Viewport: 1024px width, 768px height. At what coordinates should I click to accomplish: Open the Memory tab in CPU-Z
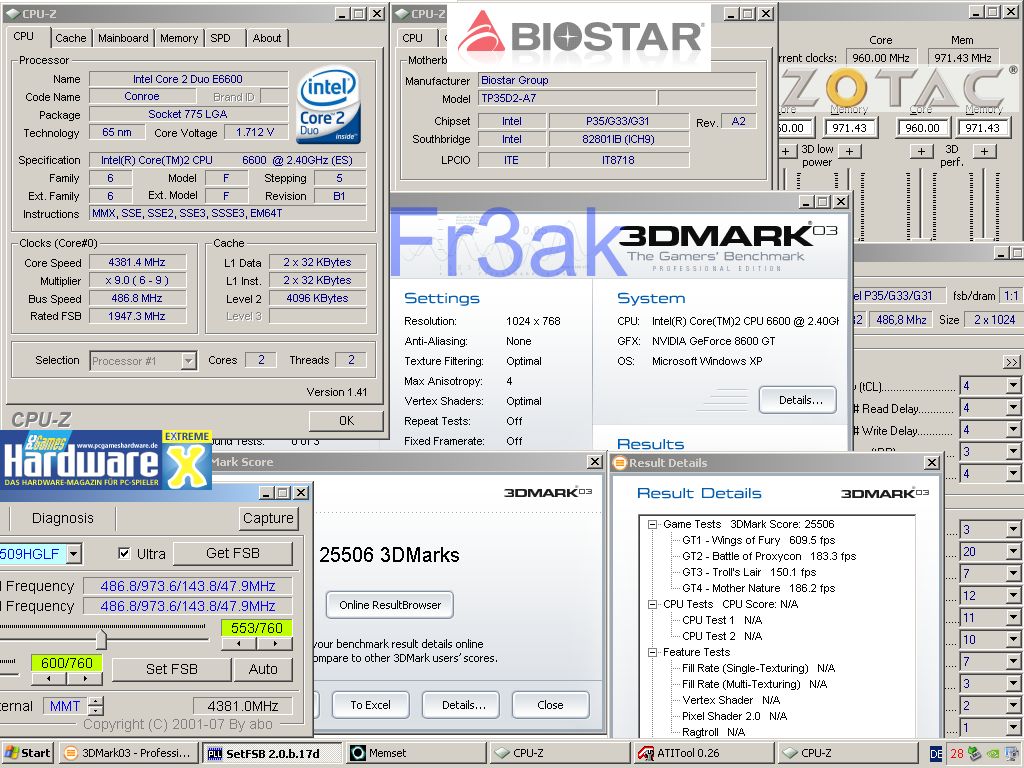click(179, 38)
